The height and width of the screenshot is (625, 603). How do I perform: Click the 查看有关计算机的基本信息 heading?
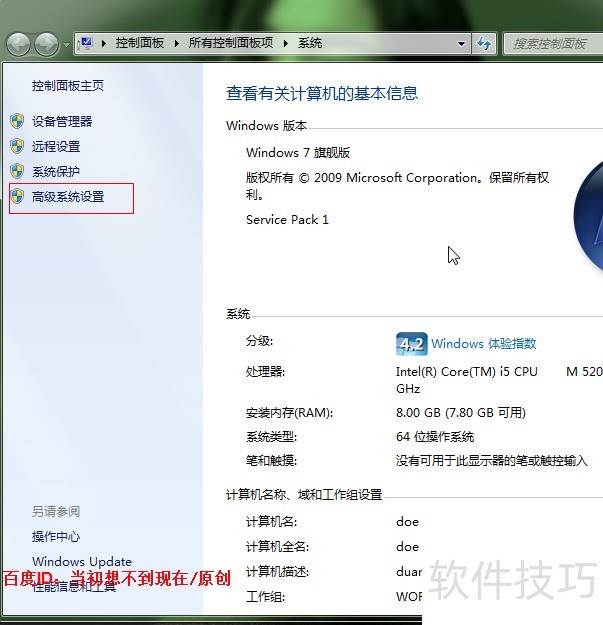(x=322, y=93)
